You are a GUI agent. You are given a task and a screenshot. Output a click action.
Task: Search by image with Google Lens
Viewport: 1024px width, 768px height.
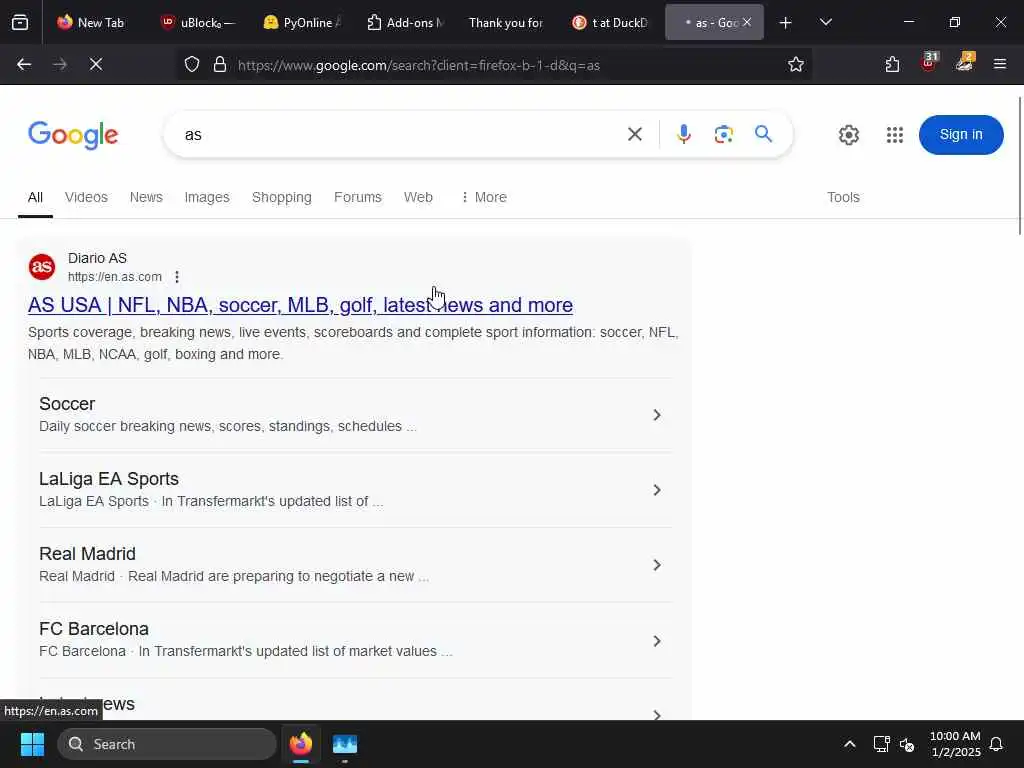[x=724, y=135]
